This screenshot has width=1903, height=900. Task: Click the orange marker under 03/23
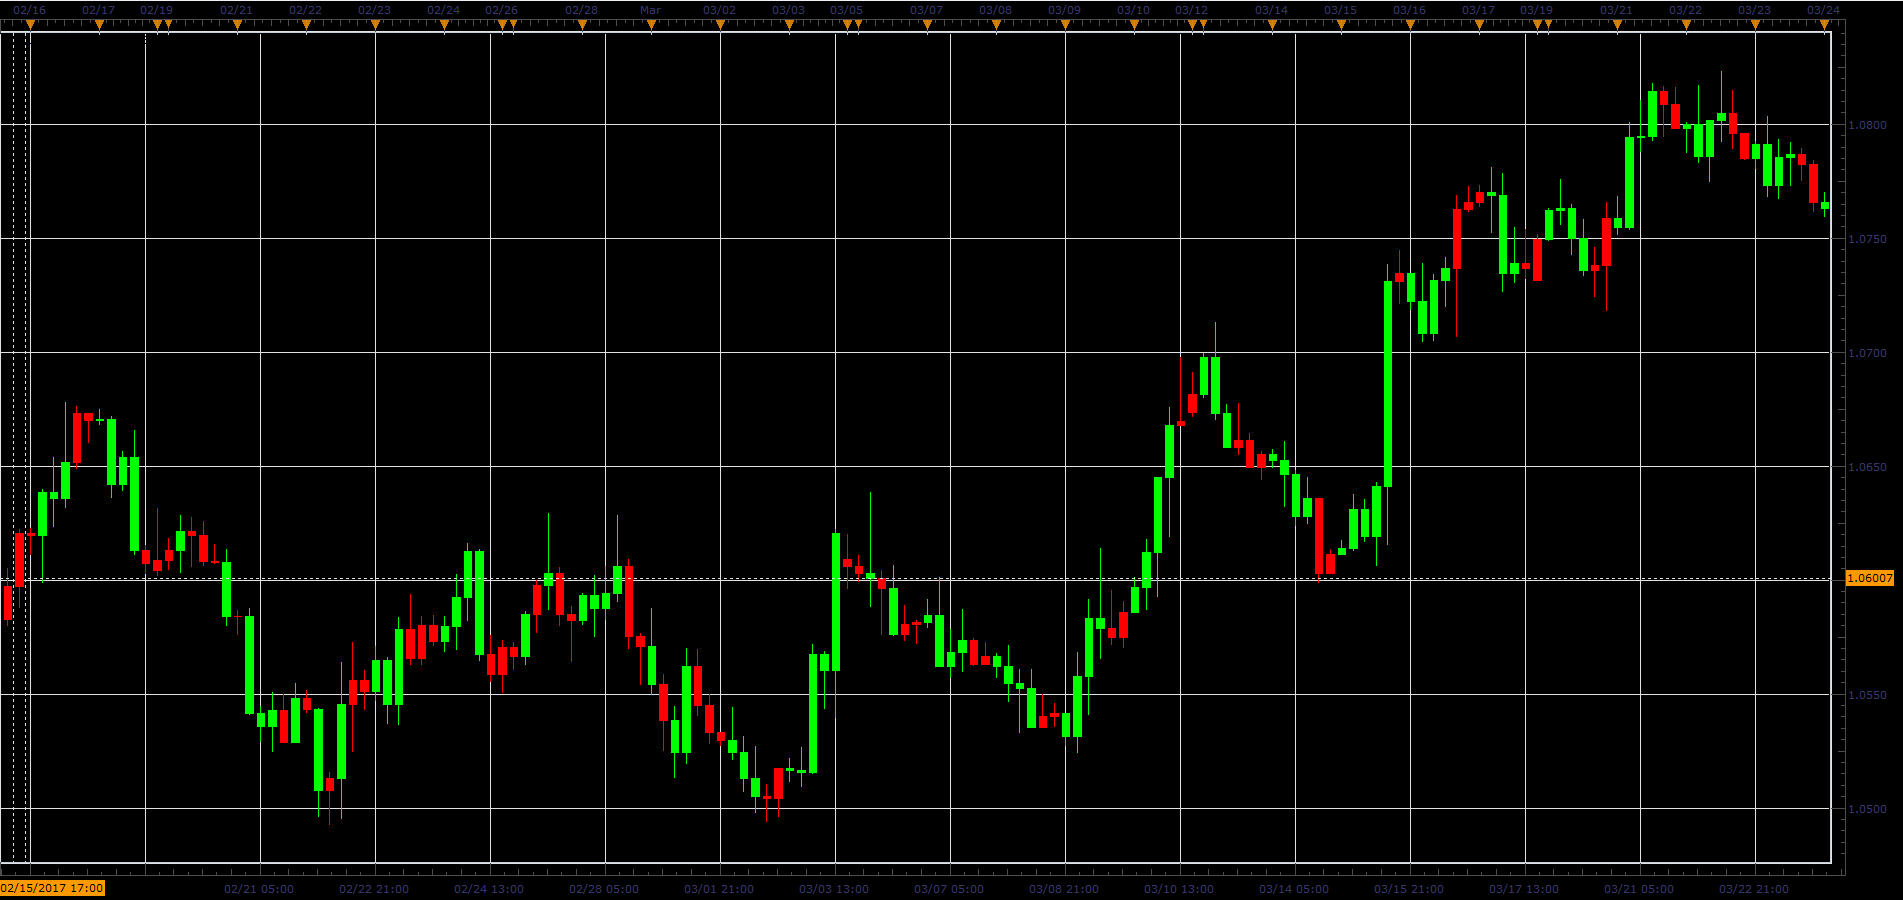pyautogui.click(x=1755, y=26)
